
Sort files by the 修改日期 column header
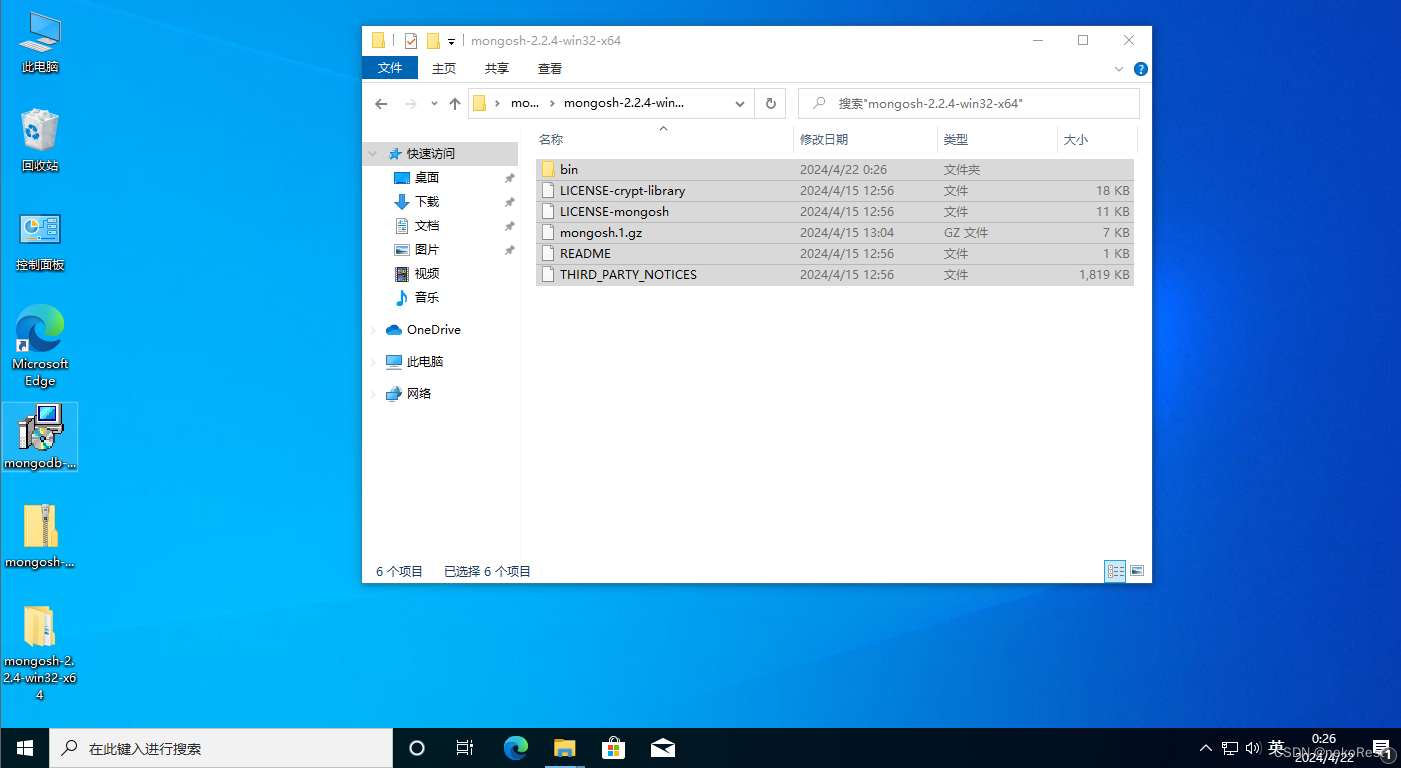coord(866,140)
